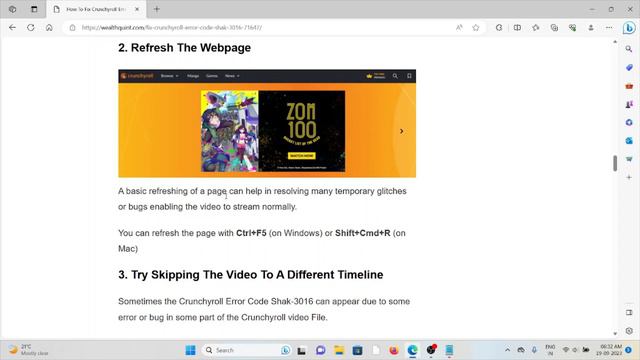The image size is (640, 360).
Task: Click the 'Shift+Cmd+R' bold text
Action: tap(362, 233)
